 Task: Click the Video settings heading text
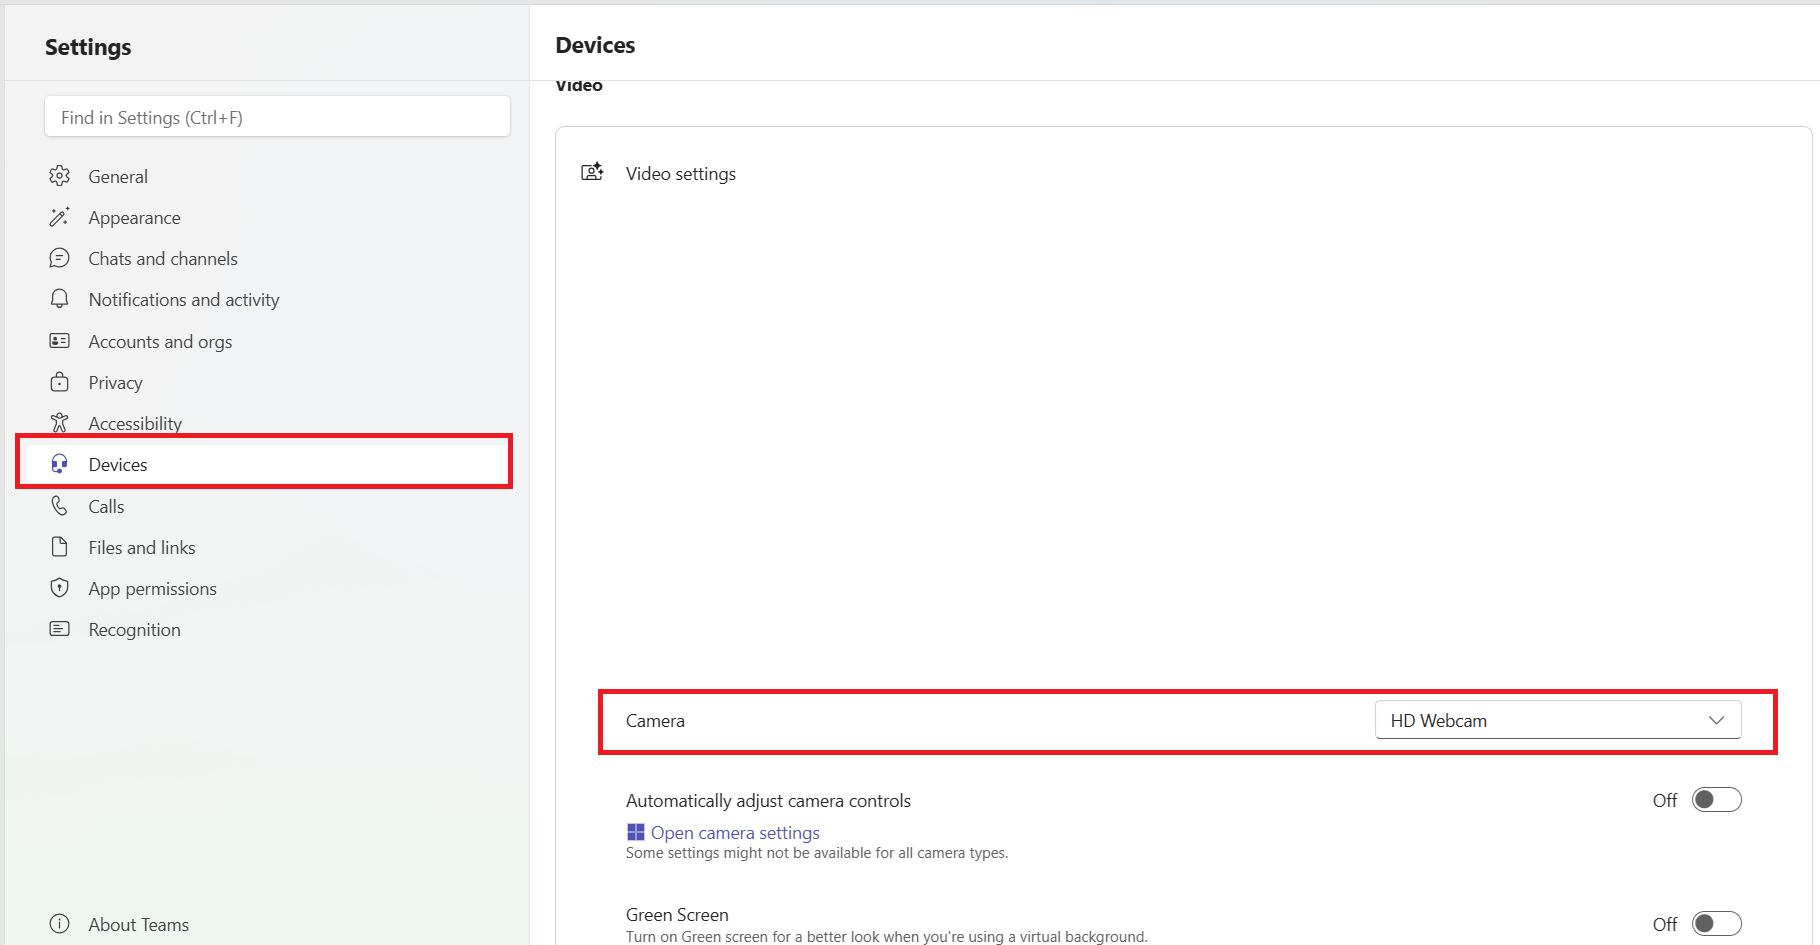[681, 173]
